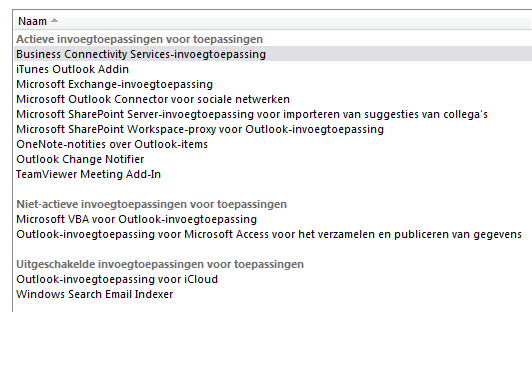Viewport: 532px width, 388px height.
Task: Select Outlook Change Notifier add-in
Action: [x=273, y=159]
